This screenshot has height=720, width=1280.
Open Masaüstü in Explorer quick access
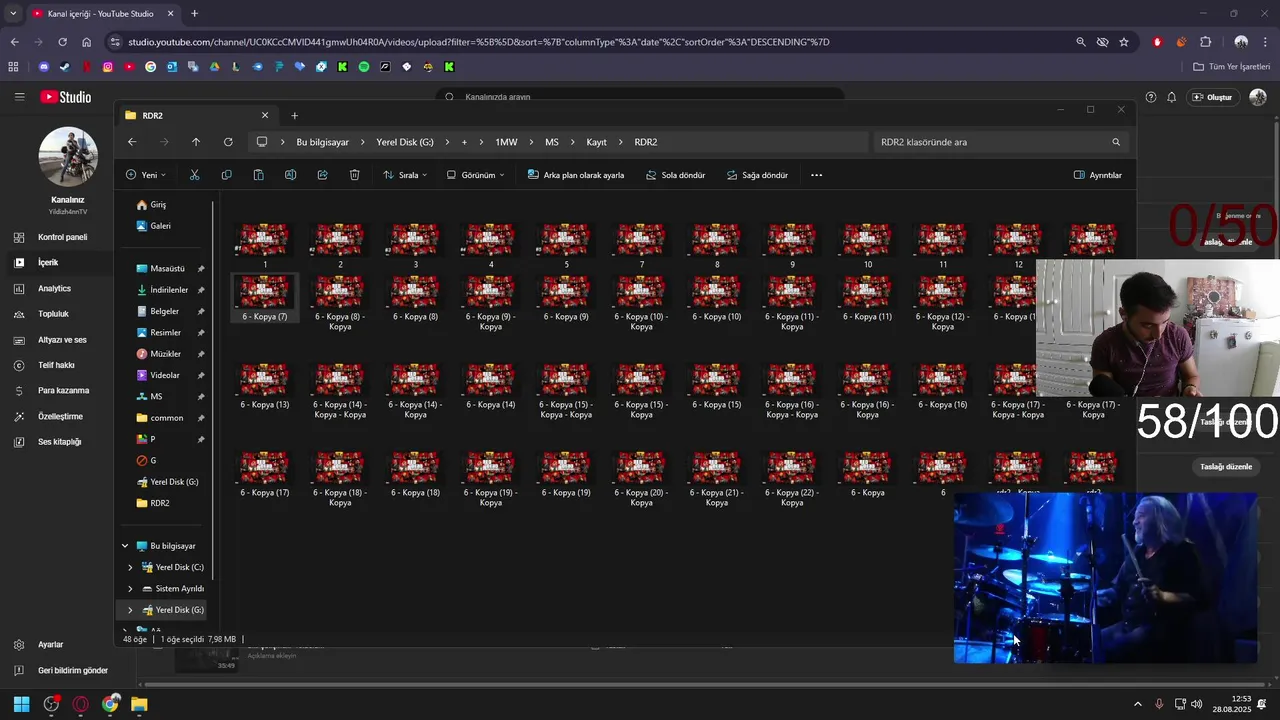(168, 269)
